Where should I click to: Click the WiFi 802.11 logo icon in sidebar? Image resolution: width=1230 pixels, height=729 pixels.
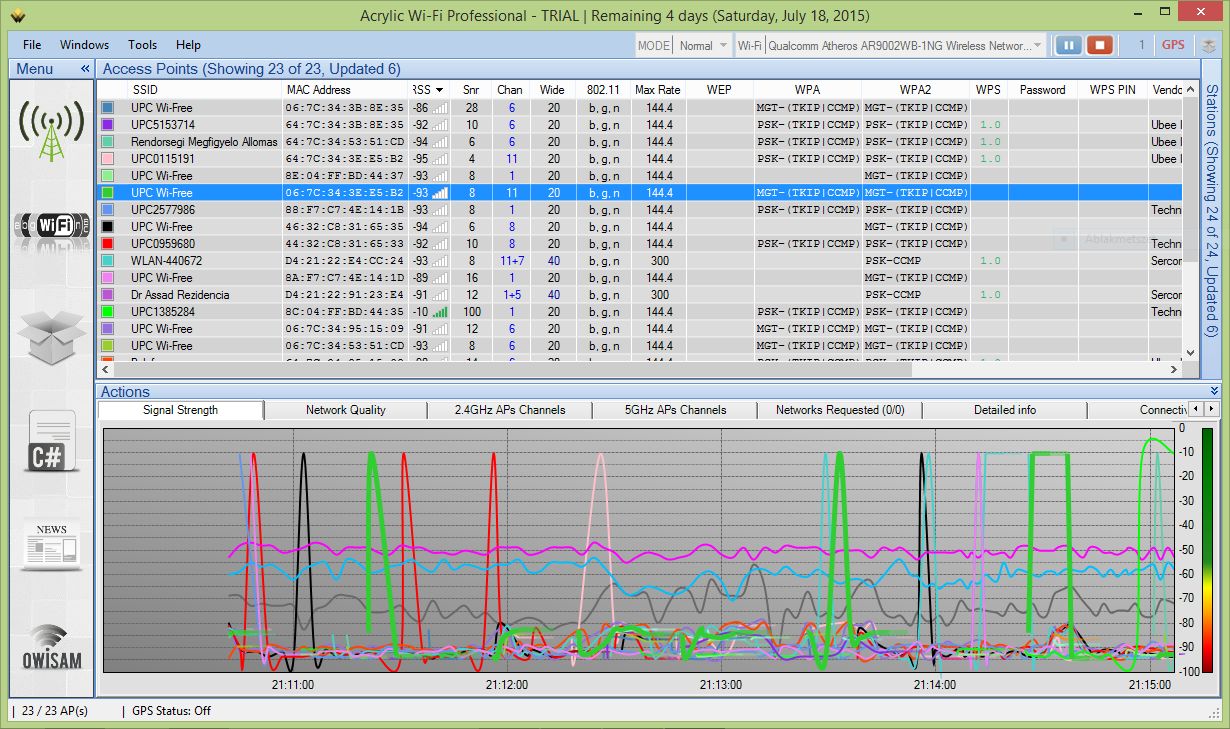(x=52, y=226)
